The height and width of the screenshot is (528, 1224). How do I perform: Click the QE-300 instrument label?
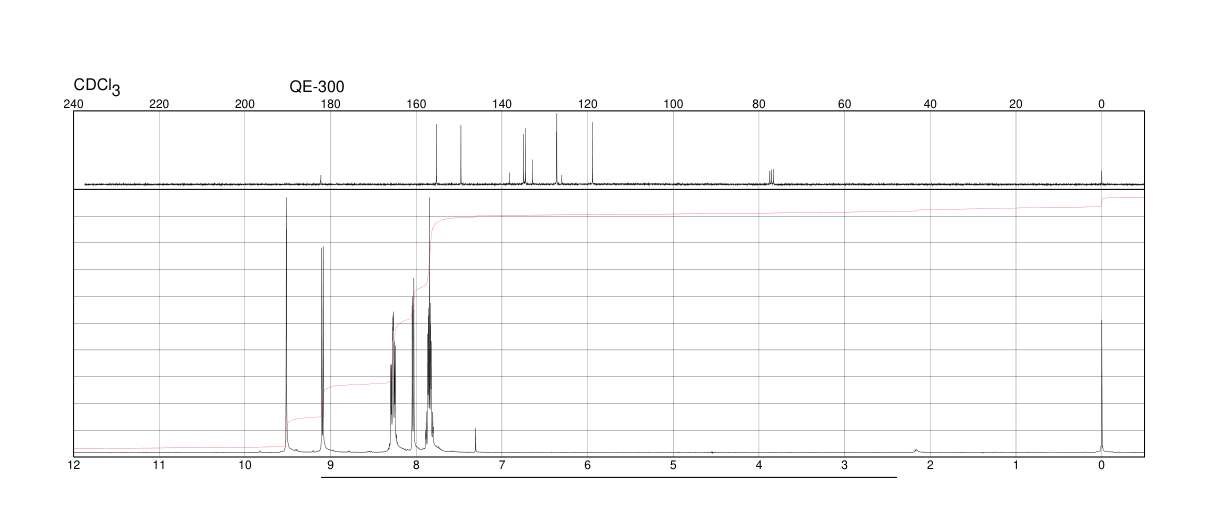[317, 87]
